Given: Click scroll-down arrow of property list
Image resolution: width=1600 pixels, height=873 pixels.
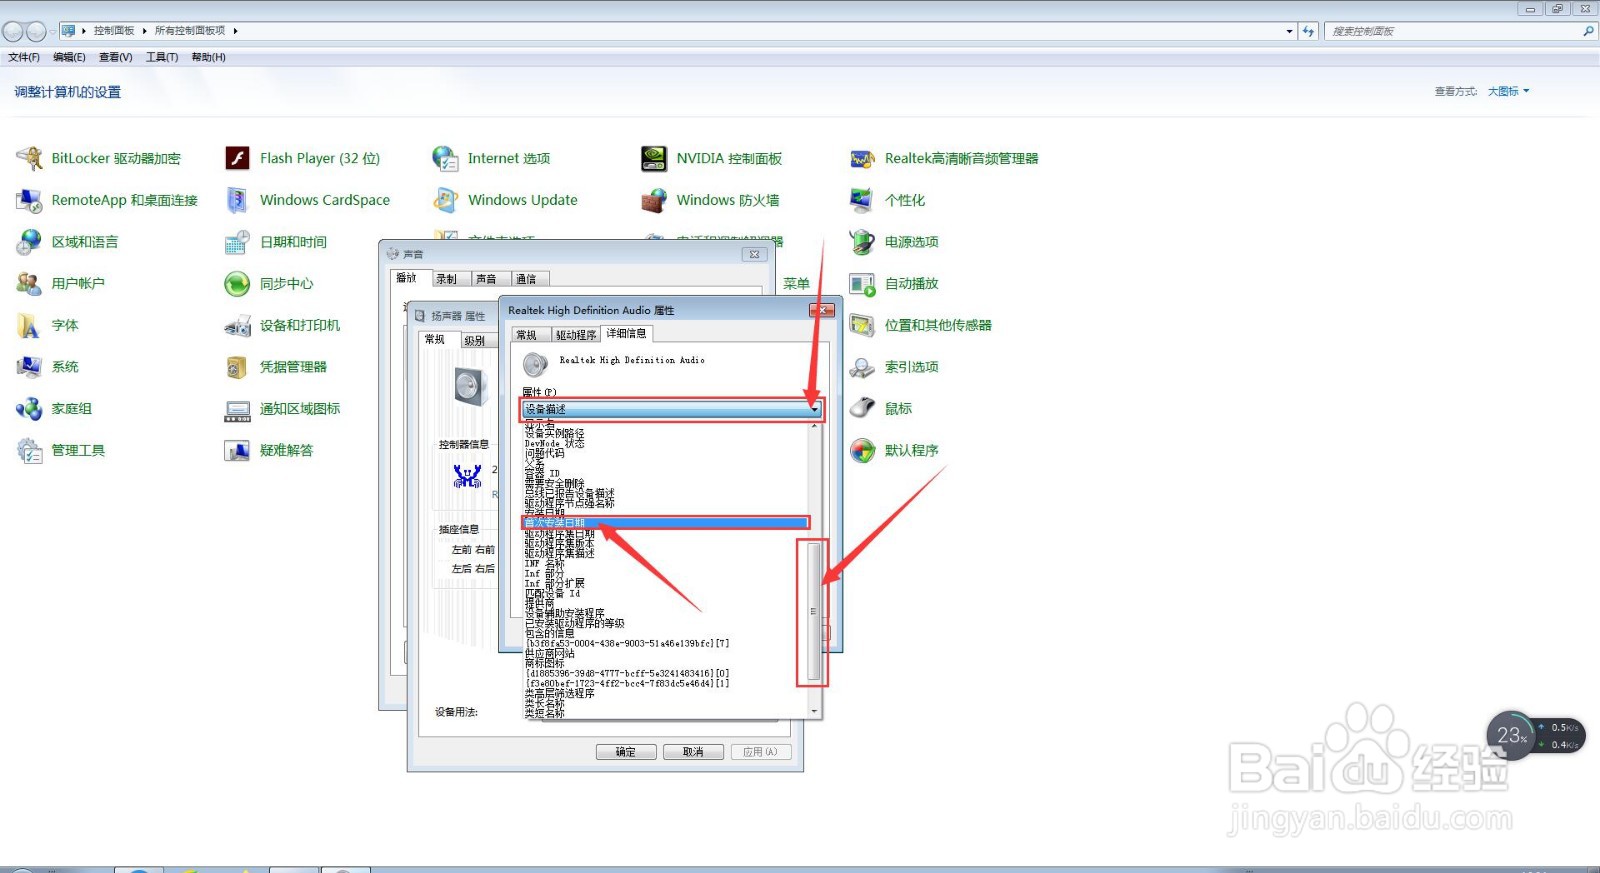Looking at the screenshot, I should [x=815, y=711].
